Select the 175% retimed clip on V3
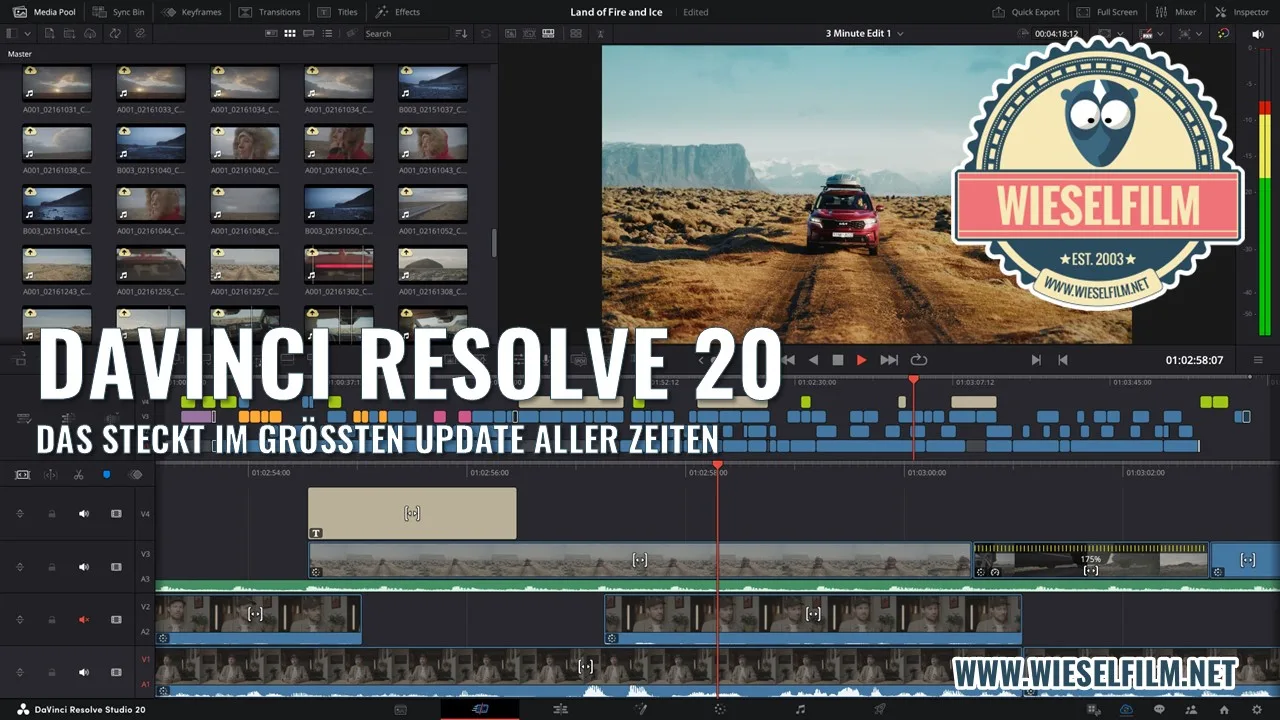Image resolution: width=1280 pixels, height=720 pixels. point(1091,561)
